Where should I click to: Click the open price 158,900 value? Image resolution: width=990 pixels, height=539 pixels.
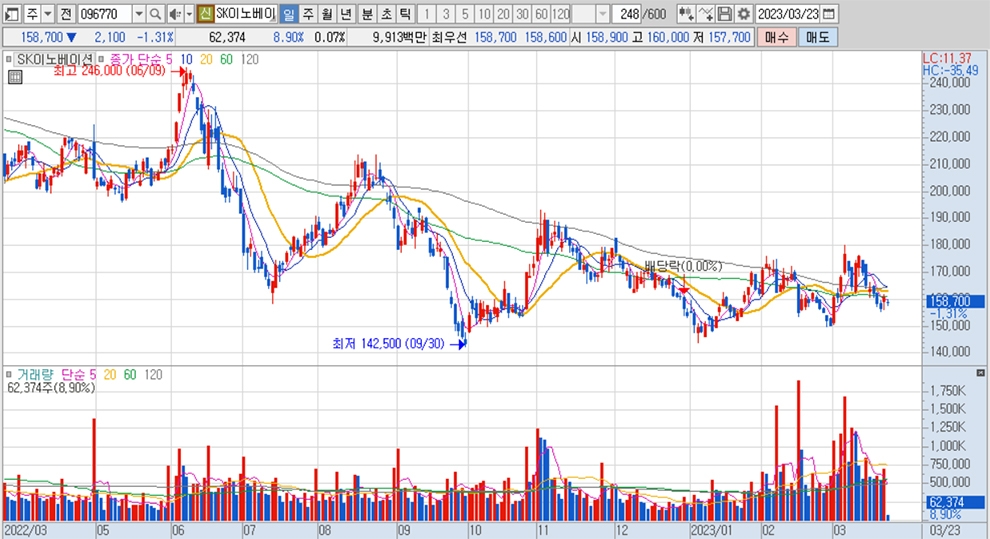click(606, 37)
